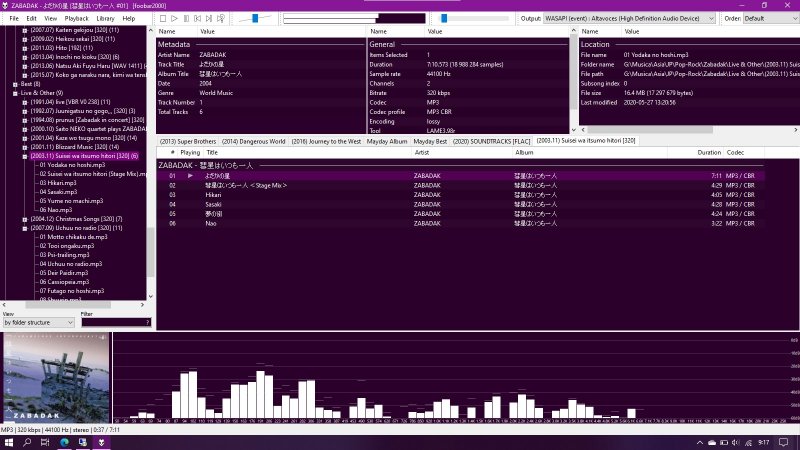Open the File menu
This screenshot has width=800, height=450.
tap(14, 18)
